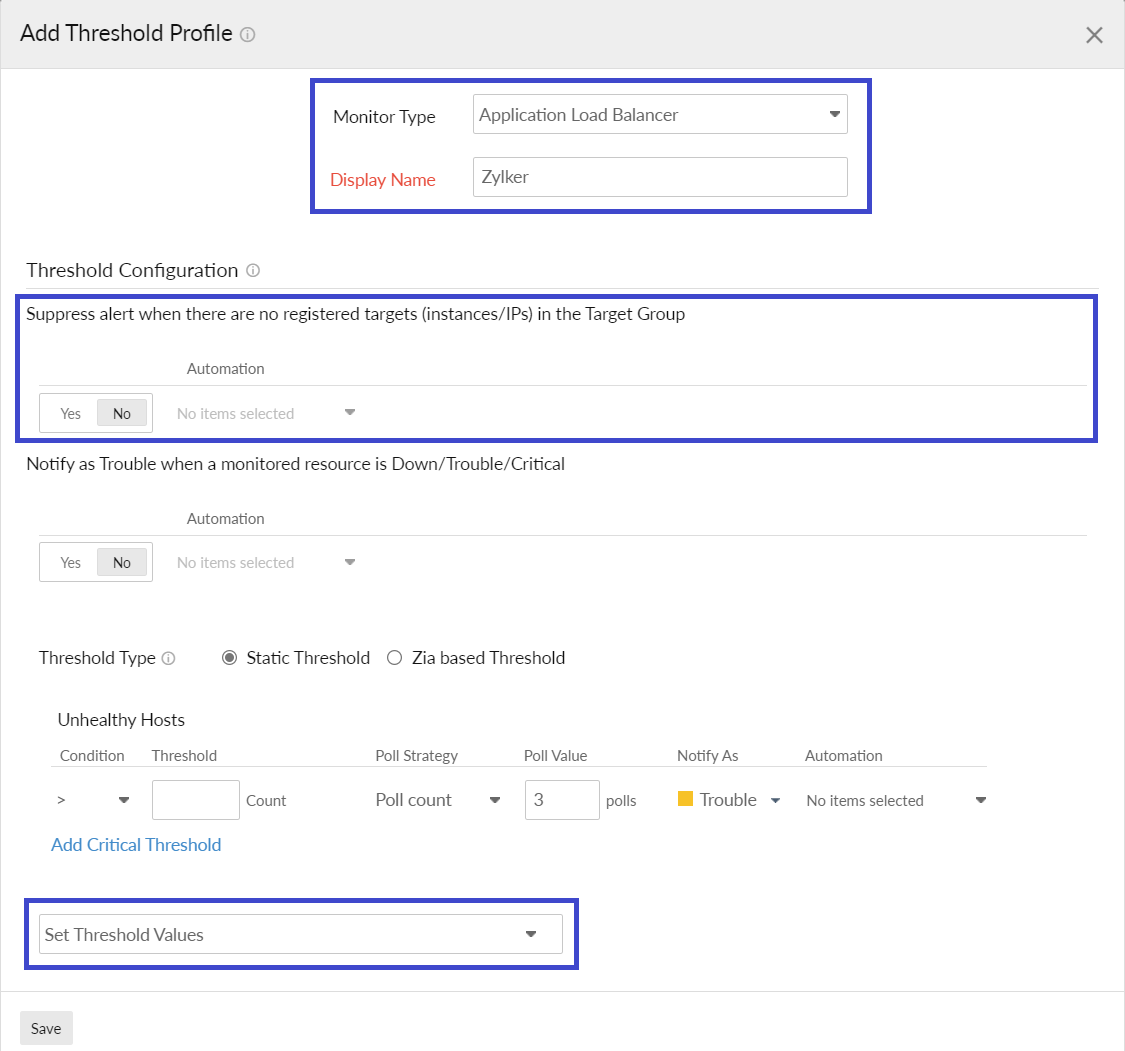Image resolution: width=1125 pixels, height=1051 pixels.
Task: Click the Save button
Action: pyautogui.click(x=46, y=1028)
